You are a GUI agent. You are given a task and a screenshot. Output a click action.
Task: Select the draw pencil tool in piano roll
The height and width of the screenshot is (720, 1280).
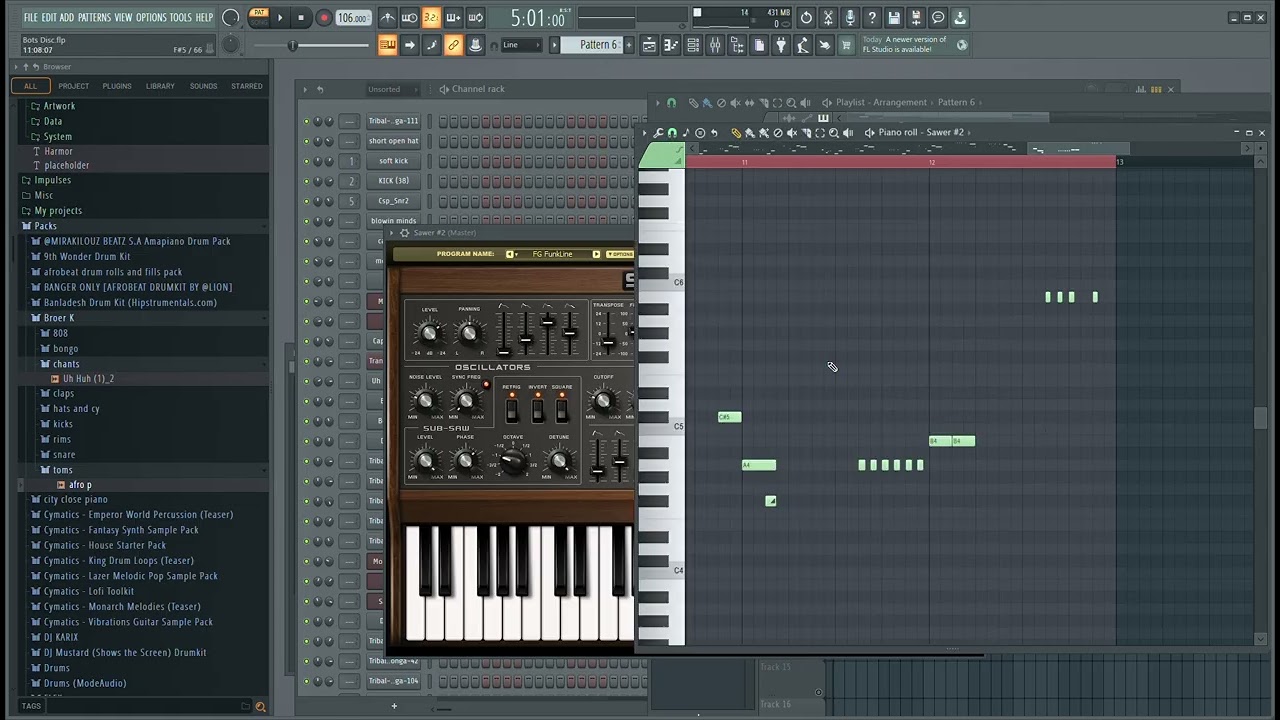(x=736, y=133)
